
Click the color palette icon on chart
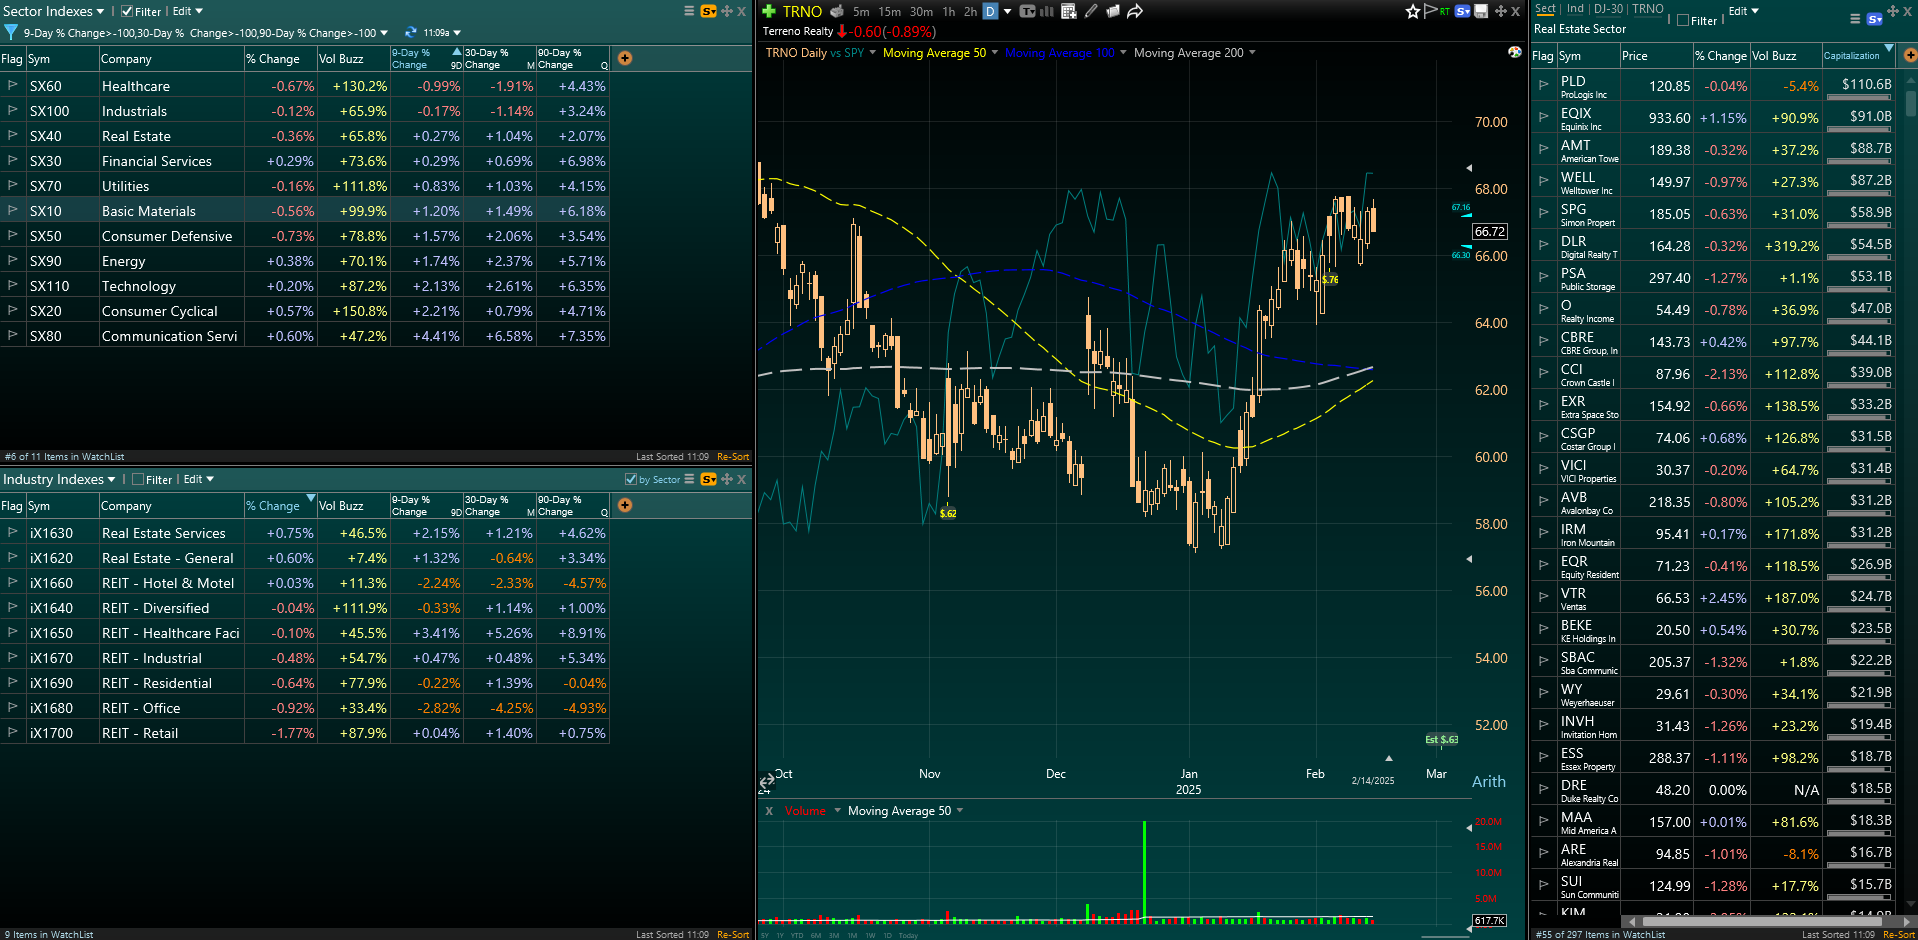pos(1515,52)
